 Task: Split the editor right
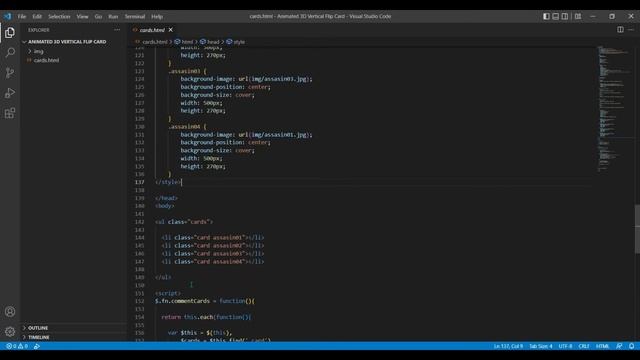click(x=620, y=29)
